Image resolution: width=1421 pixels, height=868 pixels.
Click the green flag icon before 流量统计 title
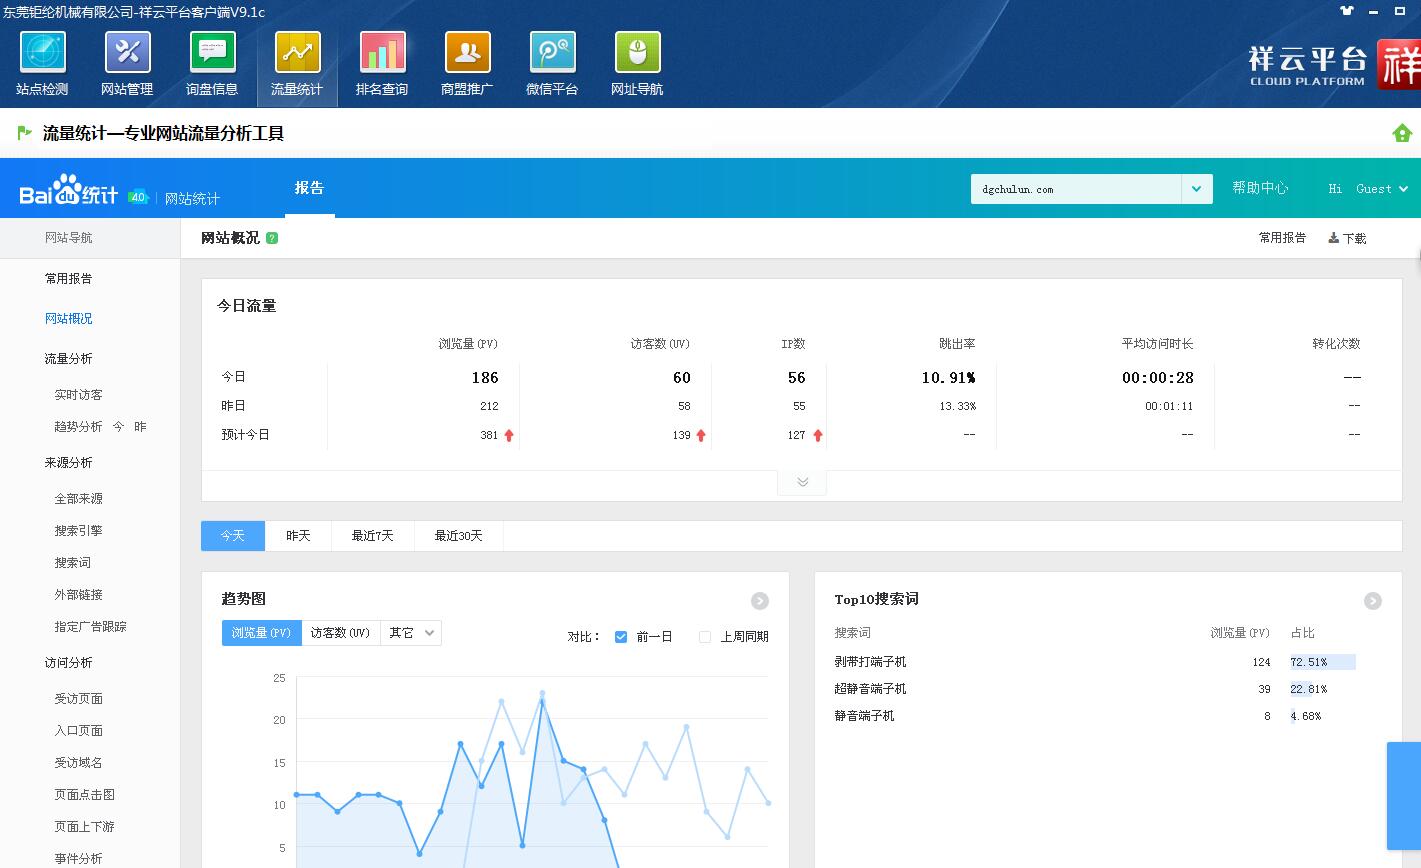pos(25,132)
